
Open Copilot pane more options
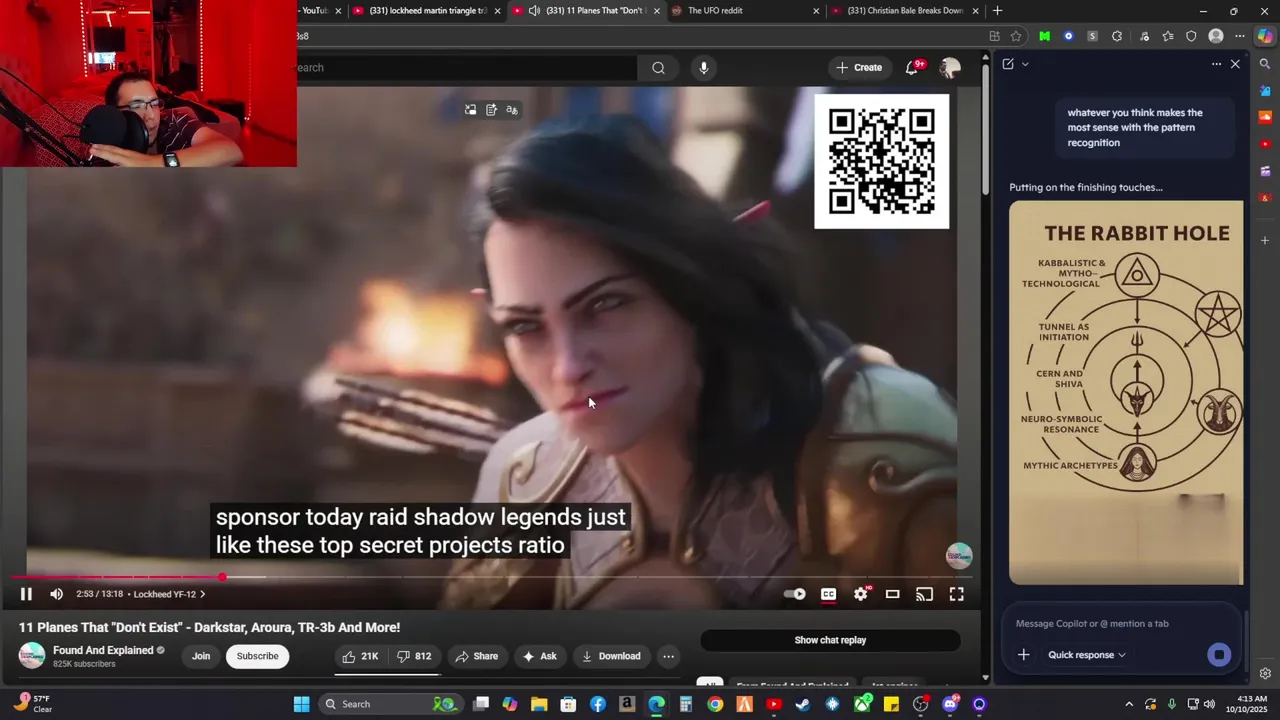[x=1216, y=64]
